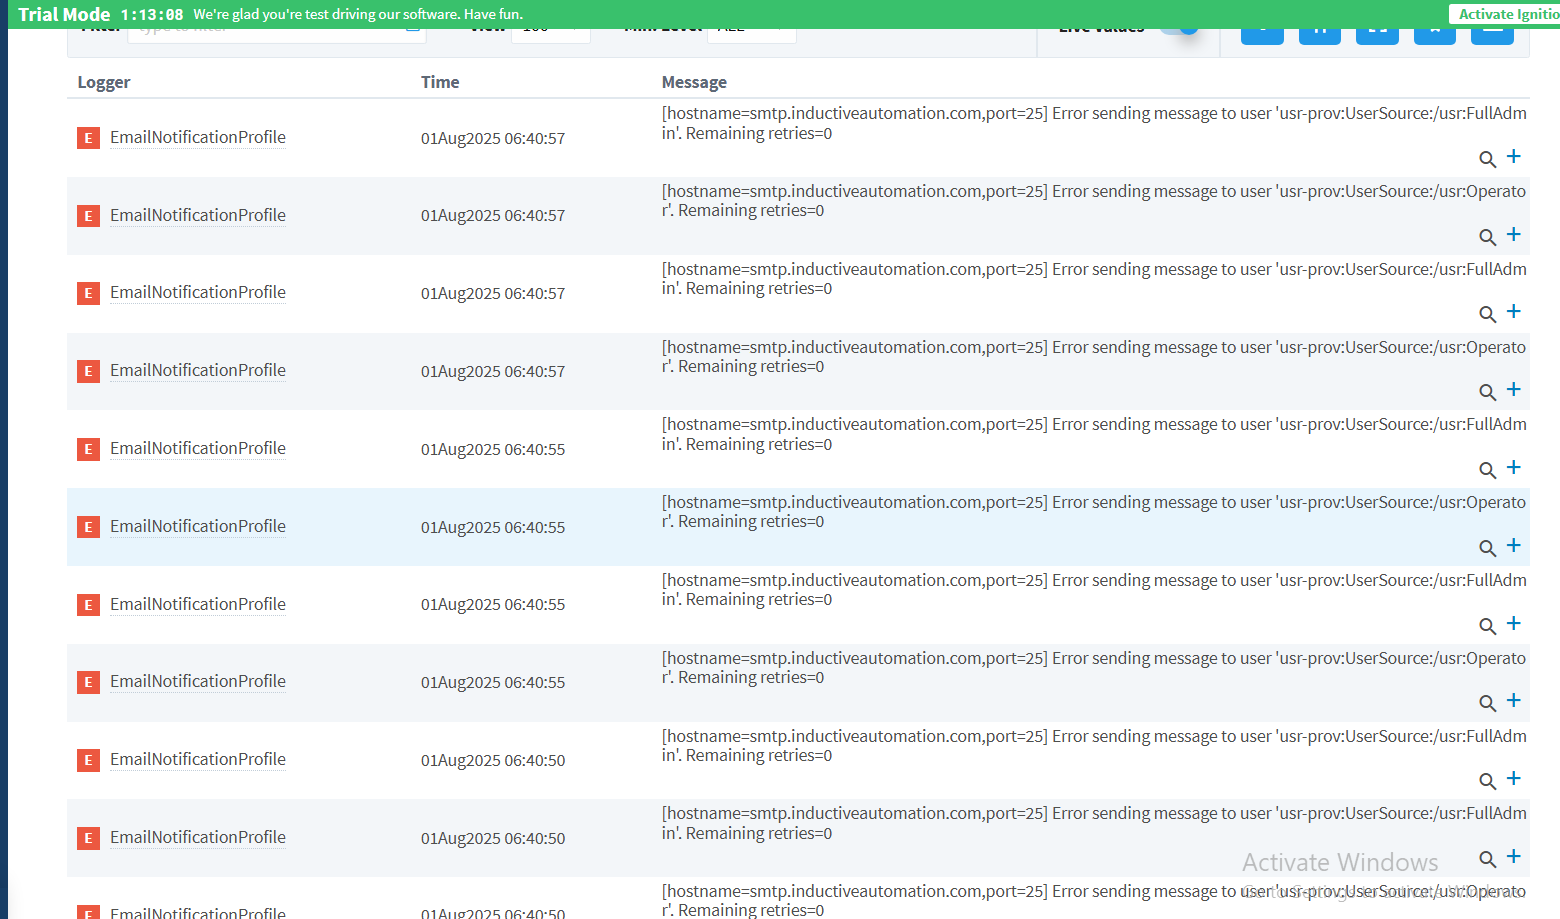Click plus icon on second 06:40:57 FullAdmin row

click(x=1514, y=311)
